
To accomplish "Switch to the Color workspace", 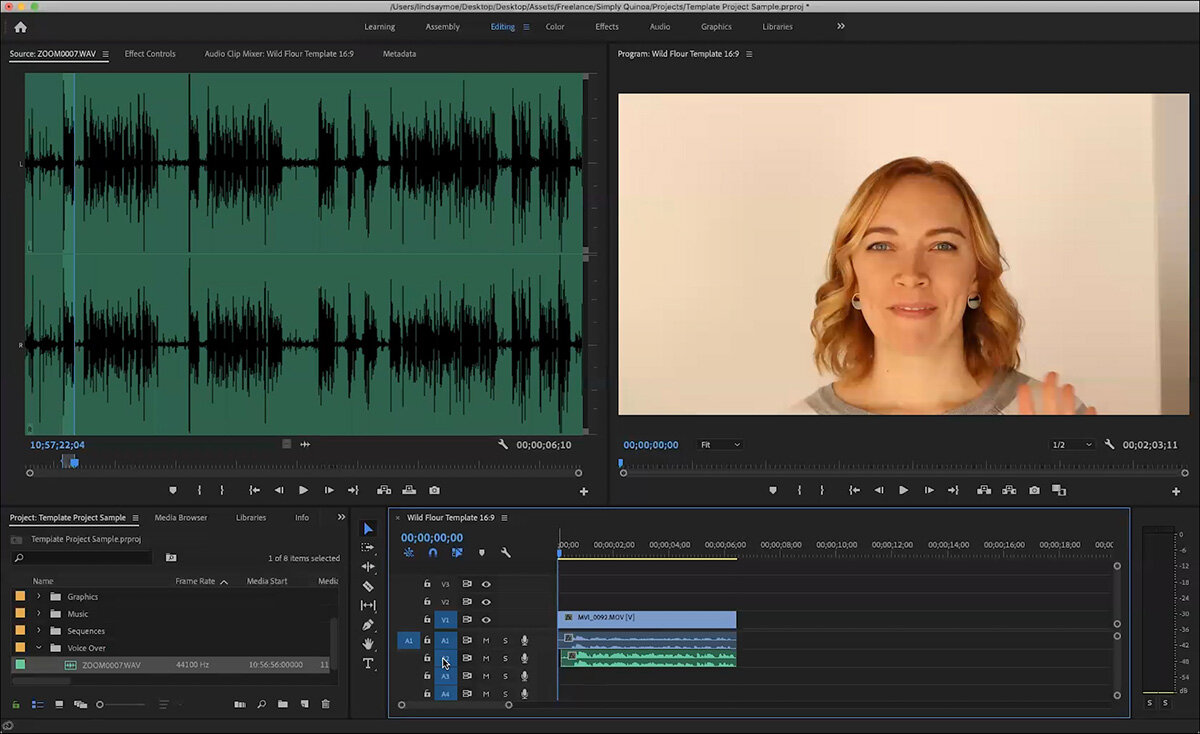I will [x=555, y=27].
